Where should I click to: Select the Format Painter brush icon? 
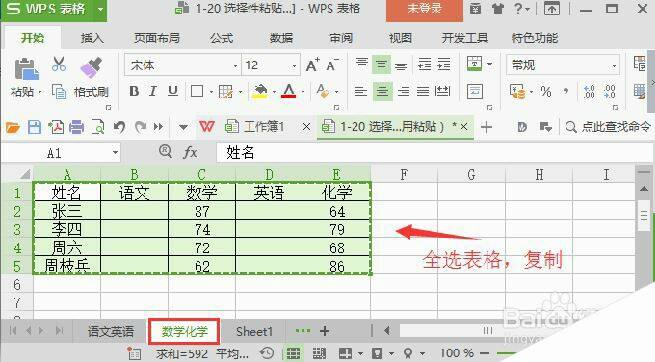tap(91, 68)
